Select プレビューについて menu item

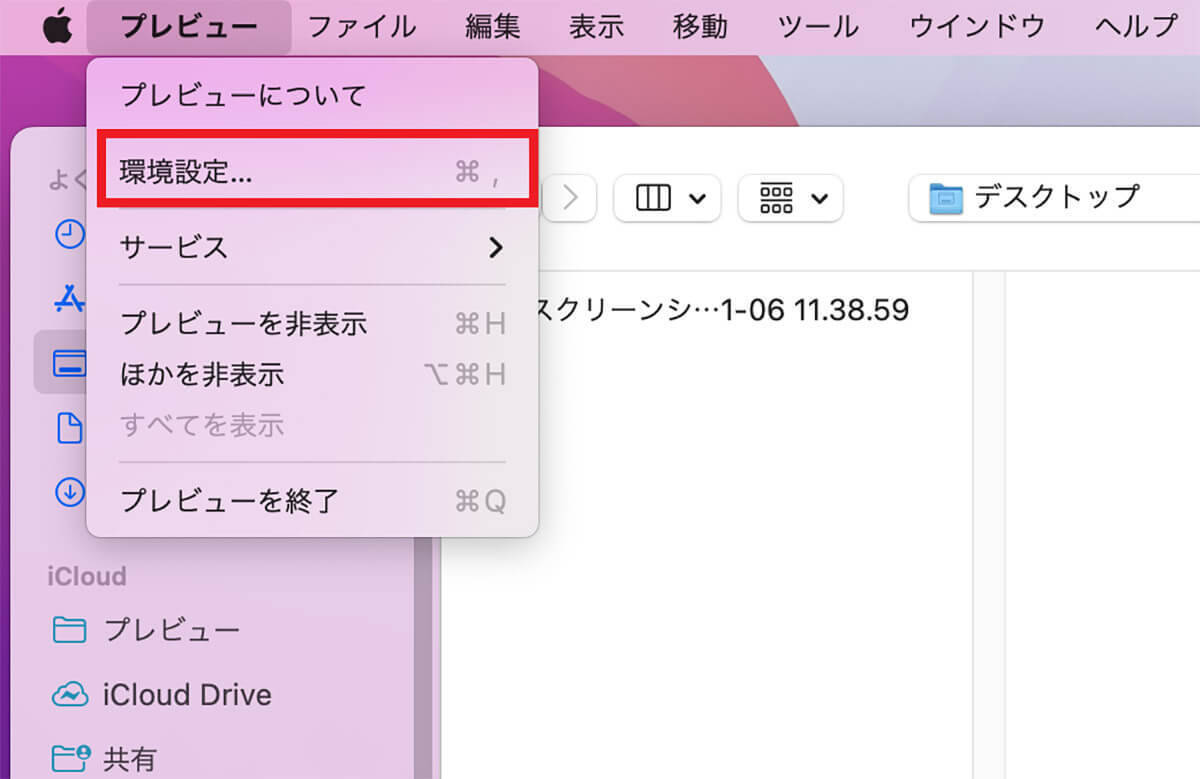coord(312,96)
